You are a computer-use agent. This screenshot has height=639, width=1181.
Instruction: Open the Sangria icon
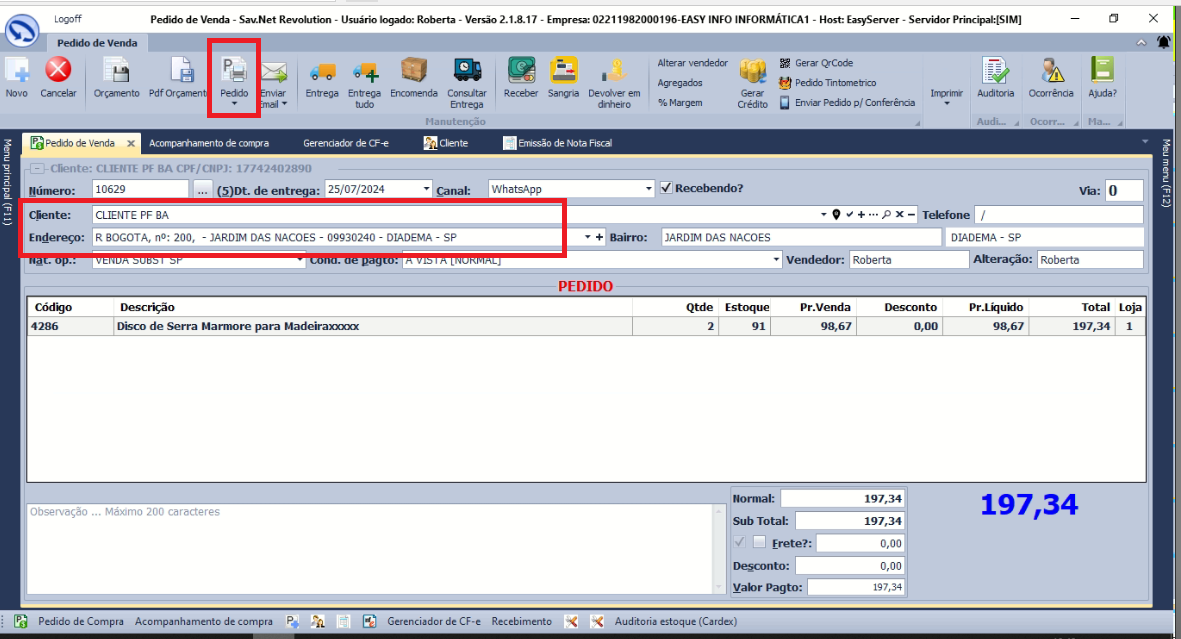[564, 72]
